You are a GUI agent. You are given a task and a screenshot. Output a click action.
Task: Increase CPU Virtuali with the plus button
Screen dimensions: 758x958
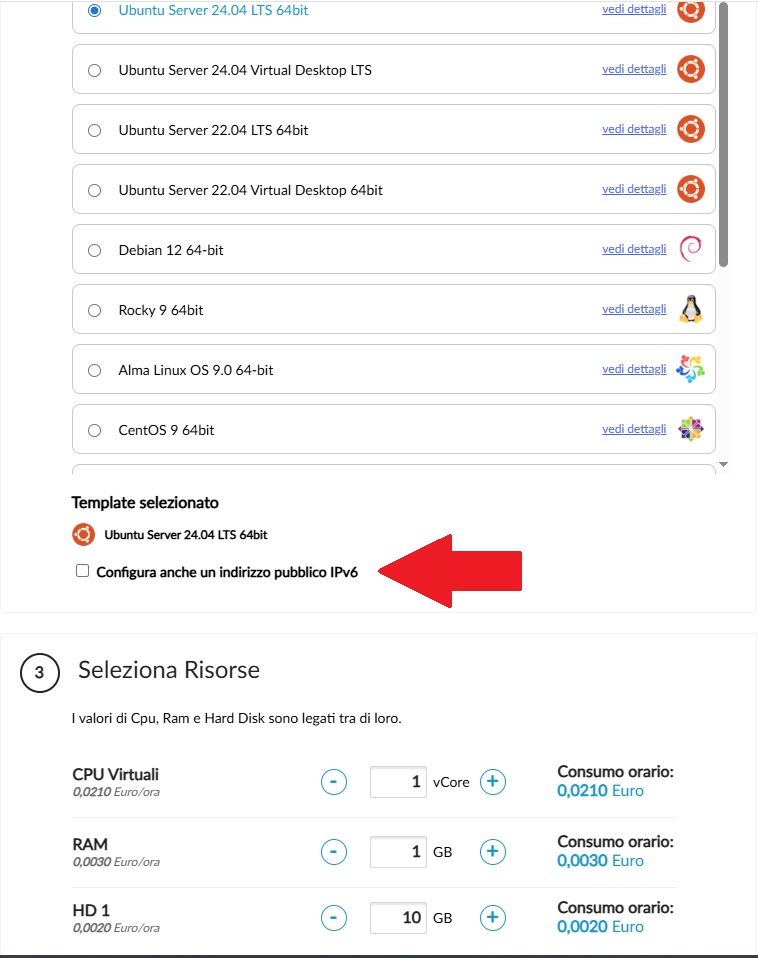(492, 782)
